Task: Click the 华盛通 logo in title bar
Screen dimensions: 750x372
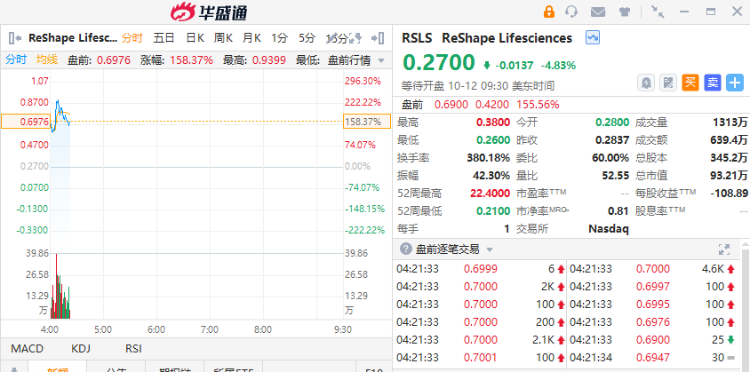Action: click(209, 12)
